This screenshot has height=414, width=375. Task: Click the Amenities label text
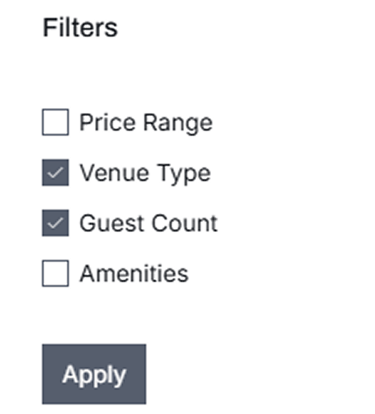pos(134,273)
